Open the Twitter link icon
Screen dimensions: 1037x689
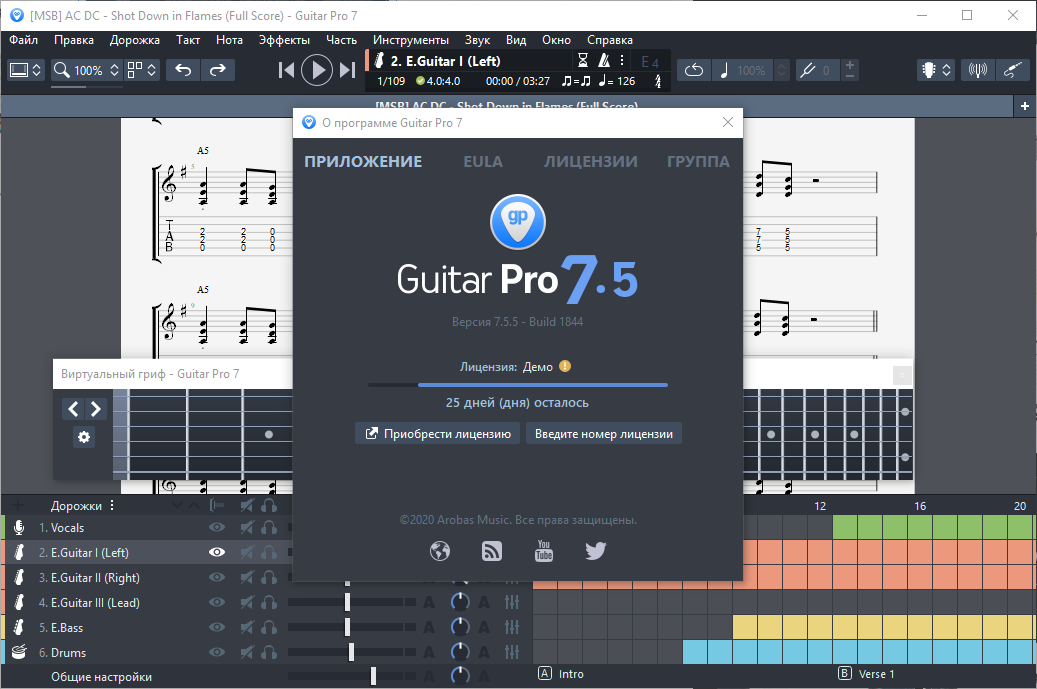(596, 550)
